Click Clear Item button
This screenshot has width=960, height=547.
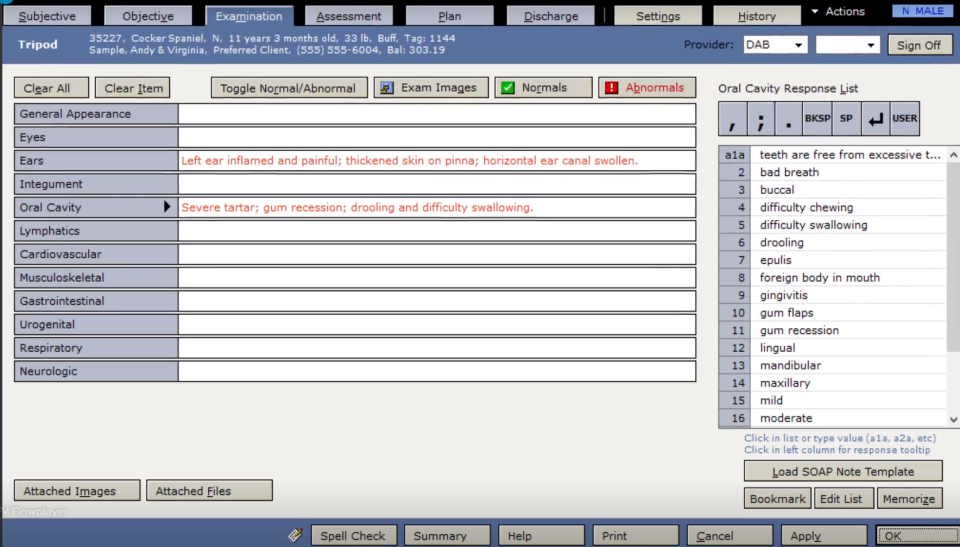pyautogui.click(x=133, y=88)
